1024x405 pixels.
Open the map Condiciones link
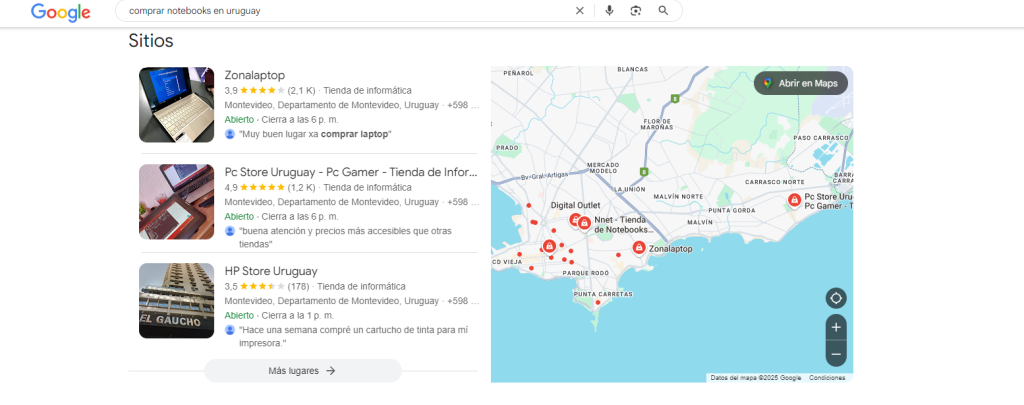(827, 378)
